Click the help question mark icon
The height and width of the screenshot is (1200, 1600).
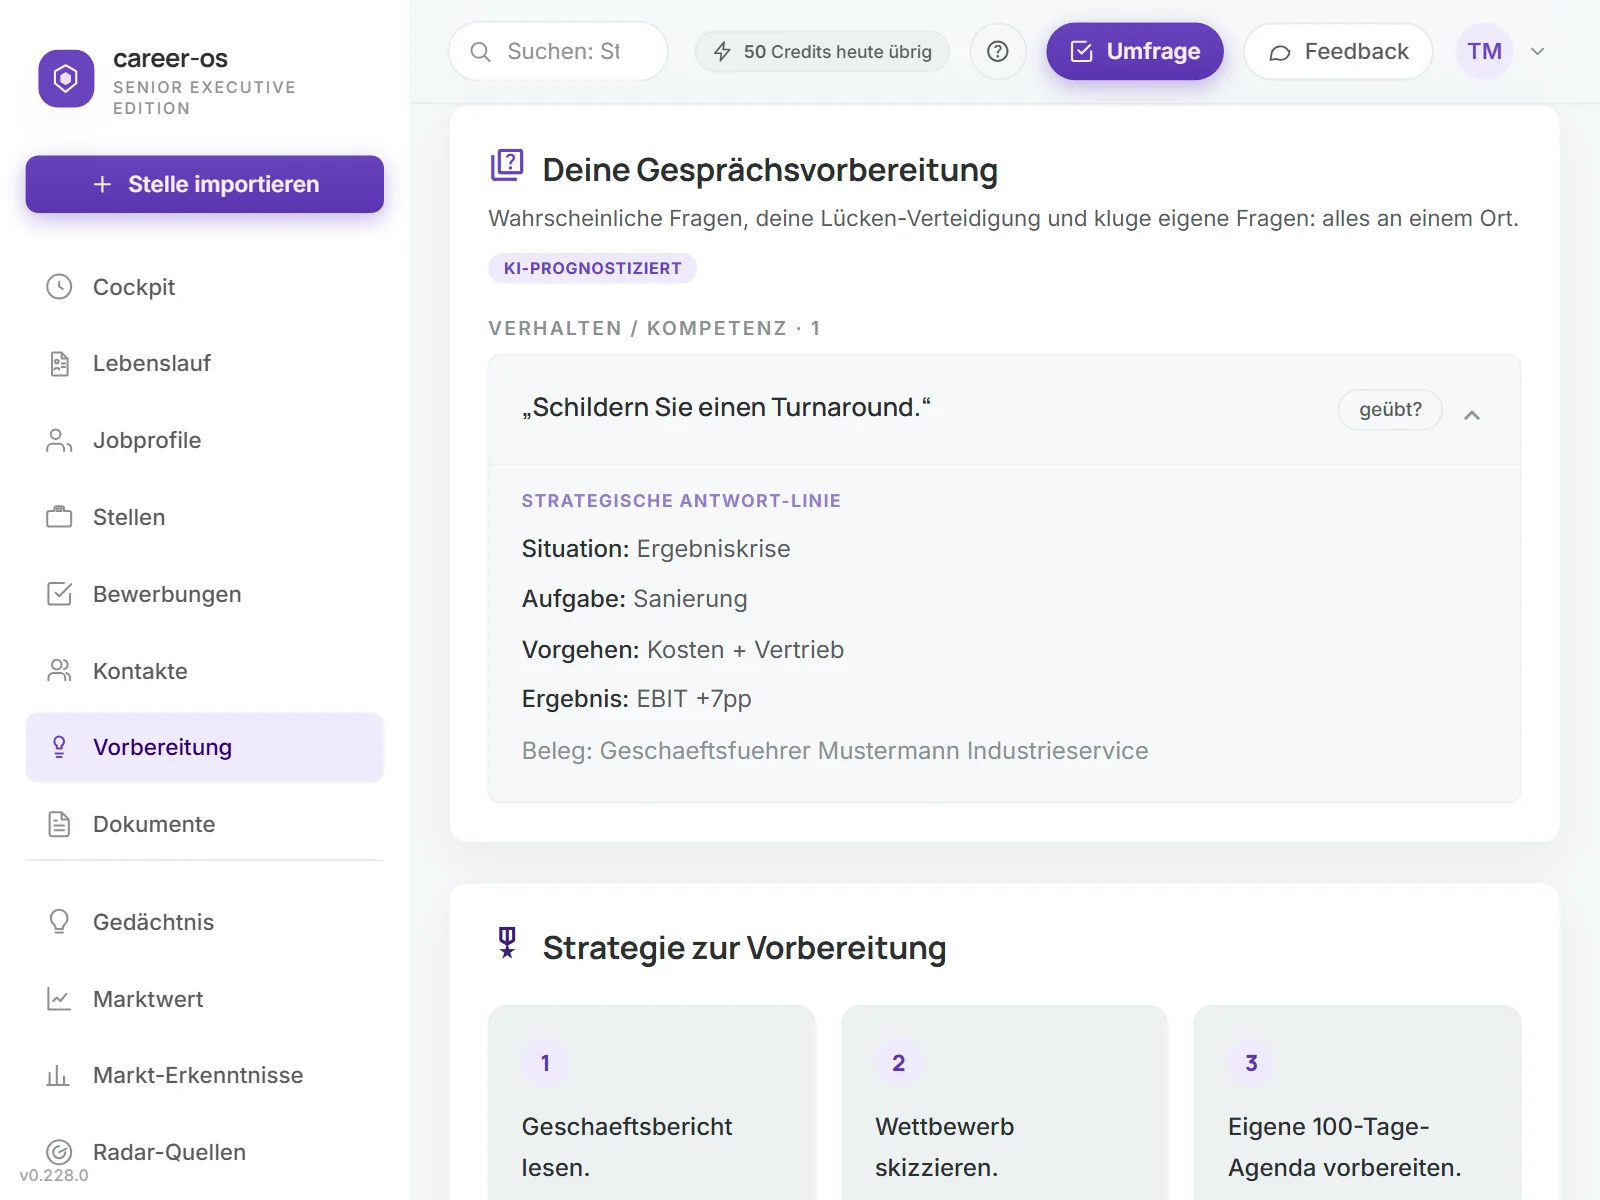(x=997, y=52)
